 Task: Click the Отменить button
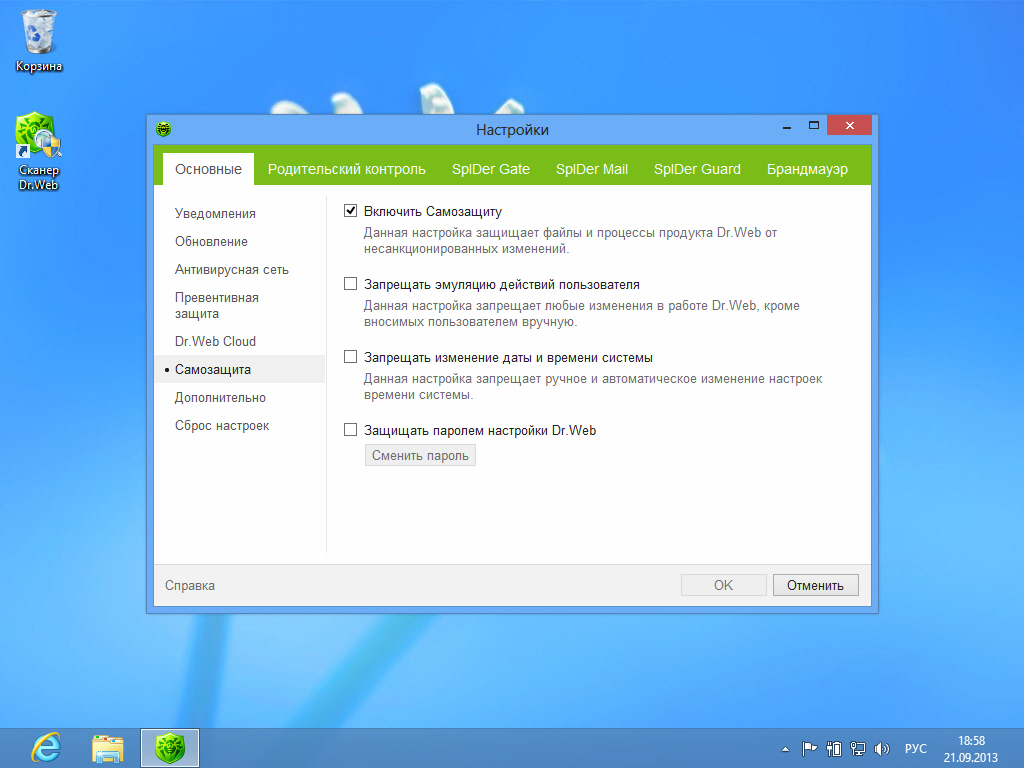click(816, 585)
